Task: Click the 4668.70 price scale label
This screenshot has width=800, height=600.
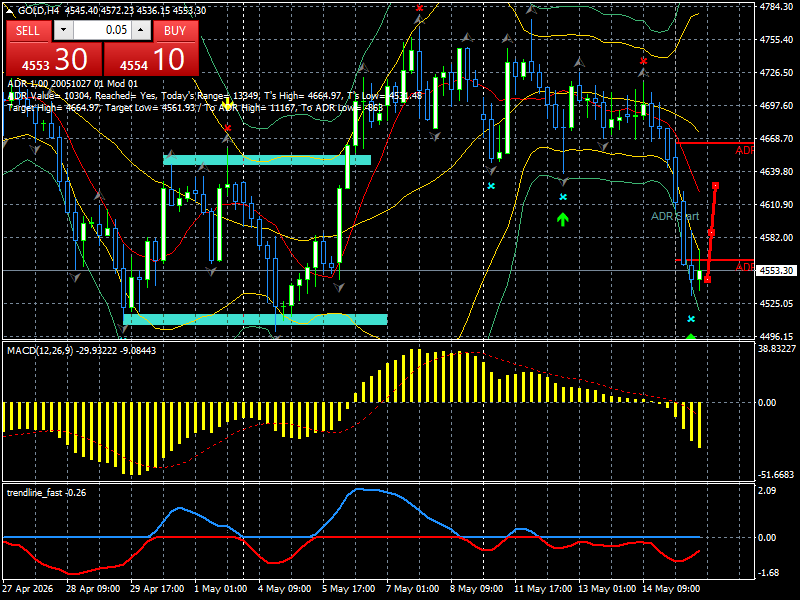Action: click(776, 138)
